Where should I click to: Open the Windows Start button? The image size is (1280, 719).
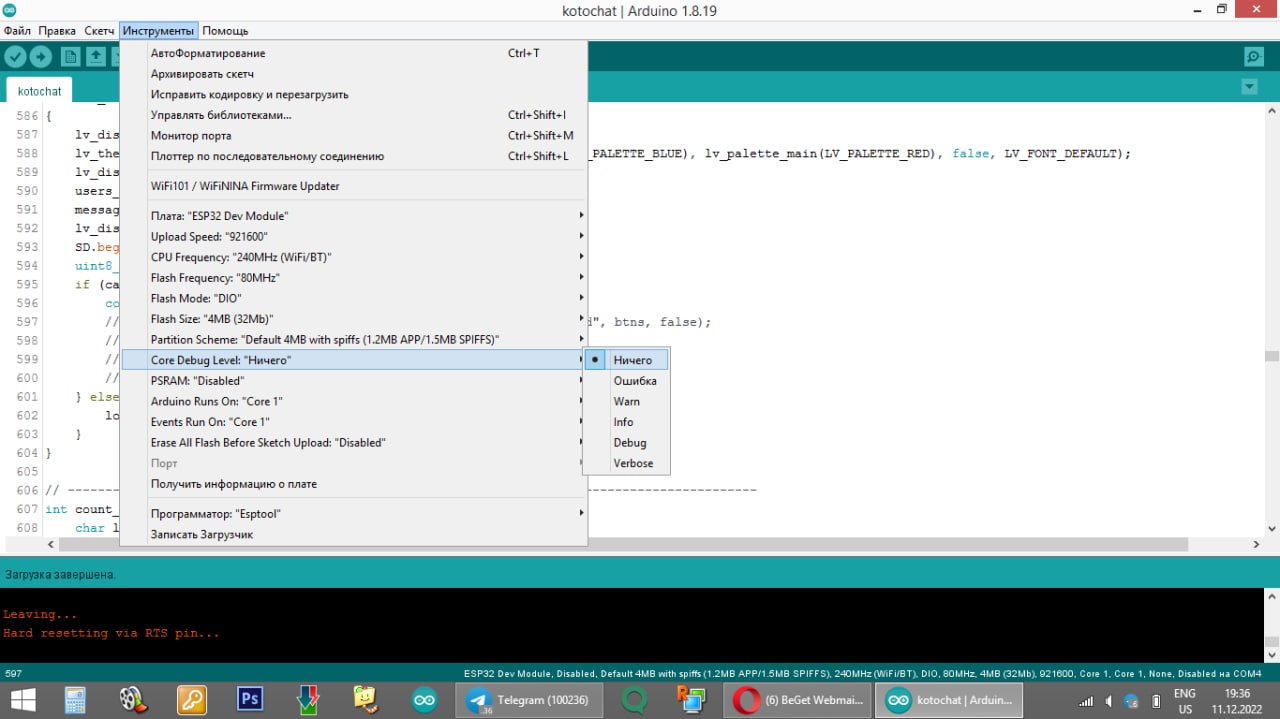click(22, 698)
